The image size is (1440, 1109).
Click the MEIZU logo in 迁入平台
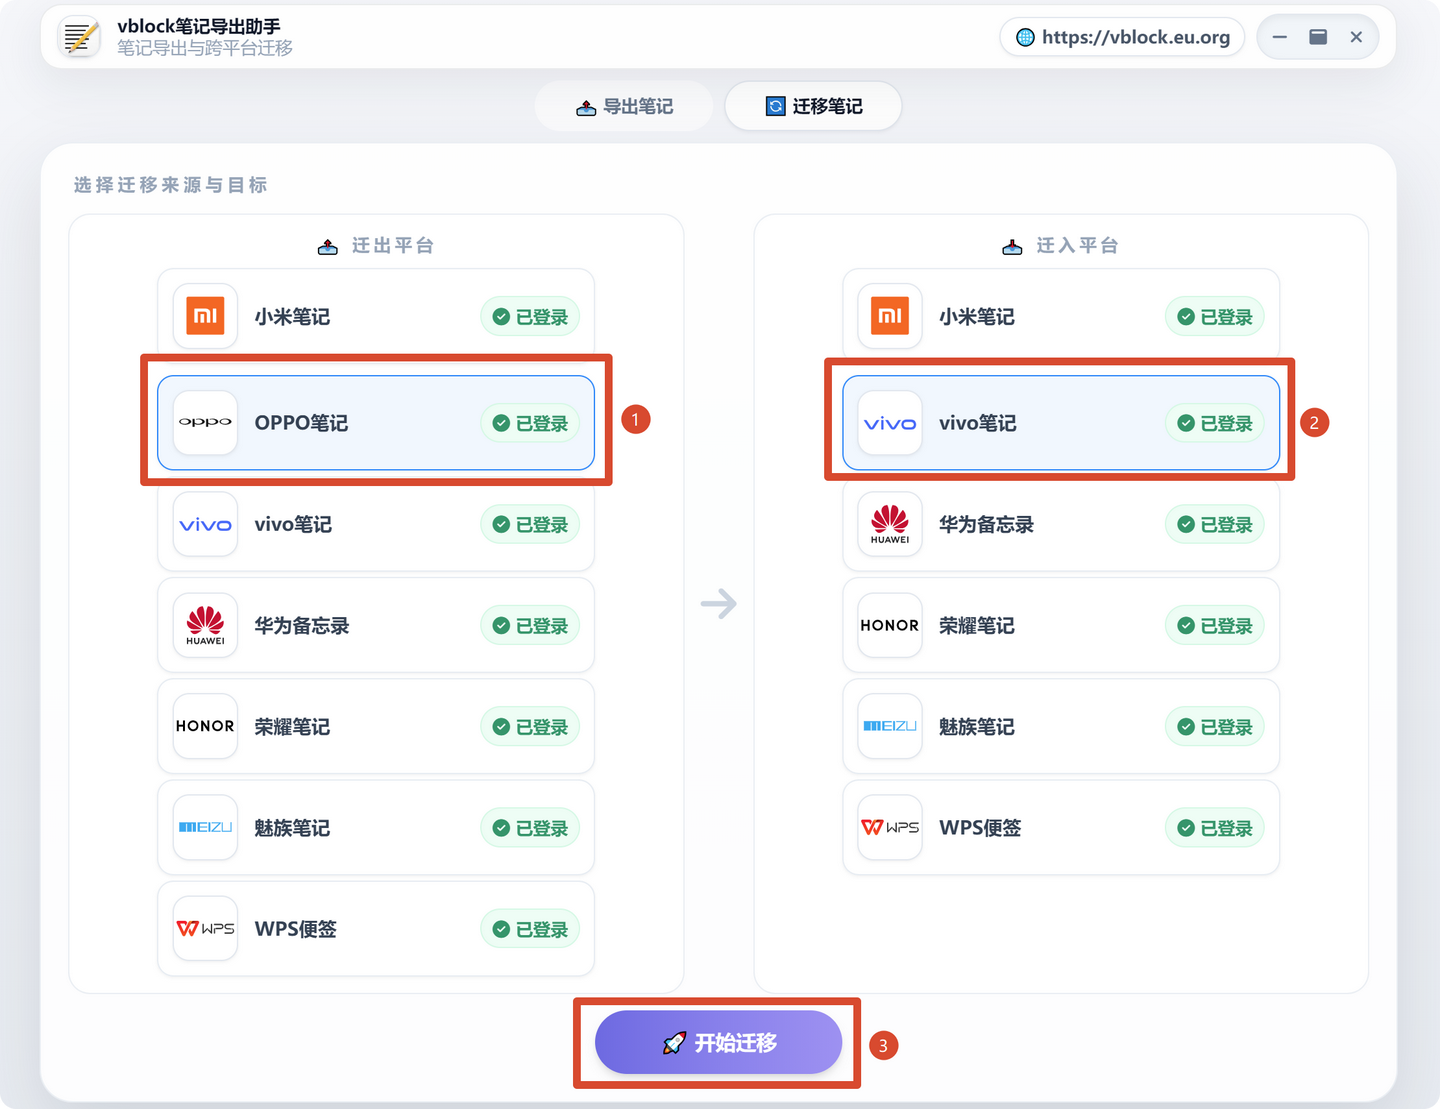(x=890, y=726)
